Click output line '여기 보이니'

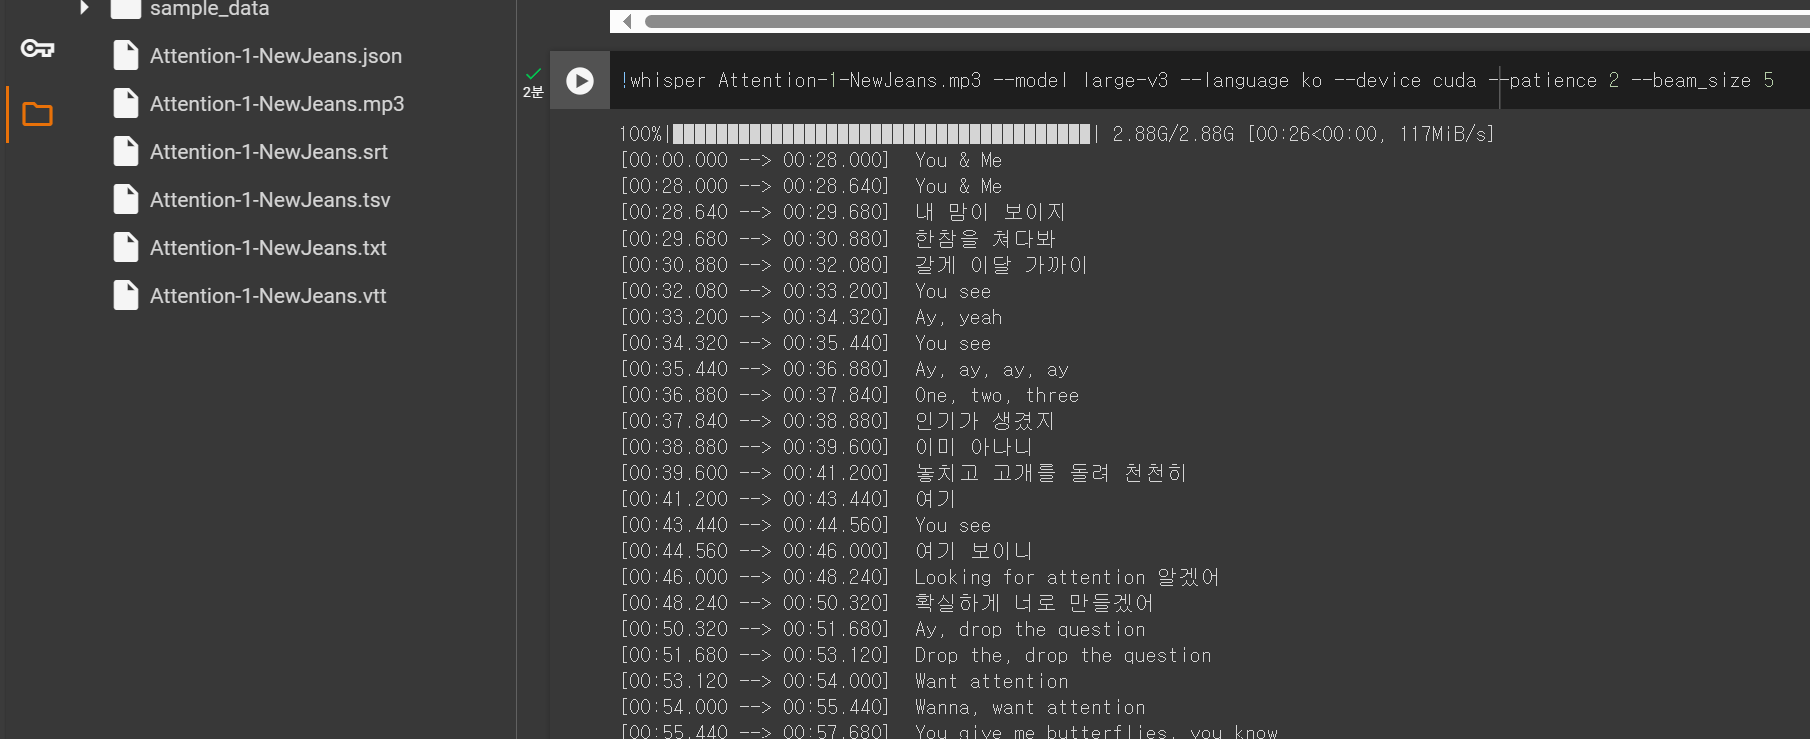(973, 551)
